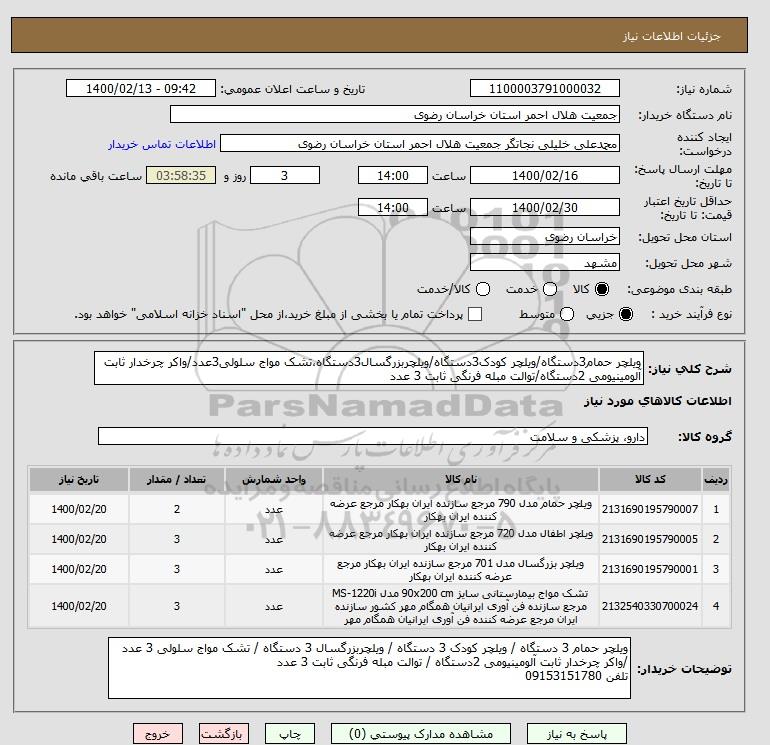Click the پاسخ به نیاز button
This screenshot has width=770, height=745.
(x=577, y=734)
